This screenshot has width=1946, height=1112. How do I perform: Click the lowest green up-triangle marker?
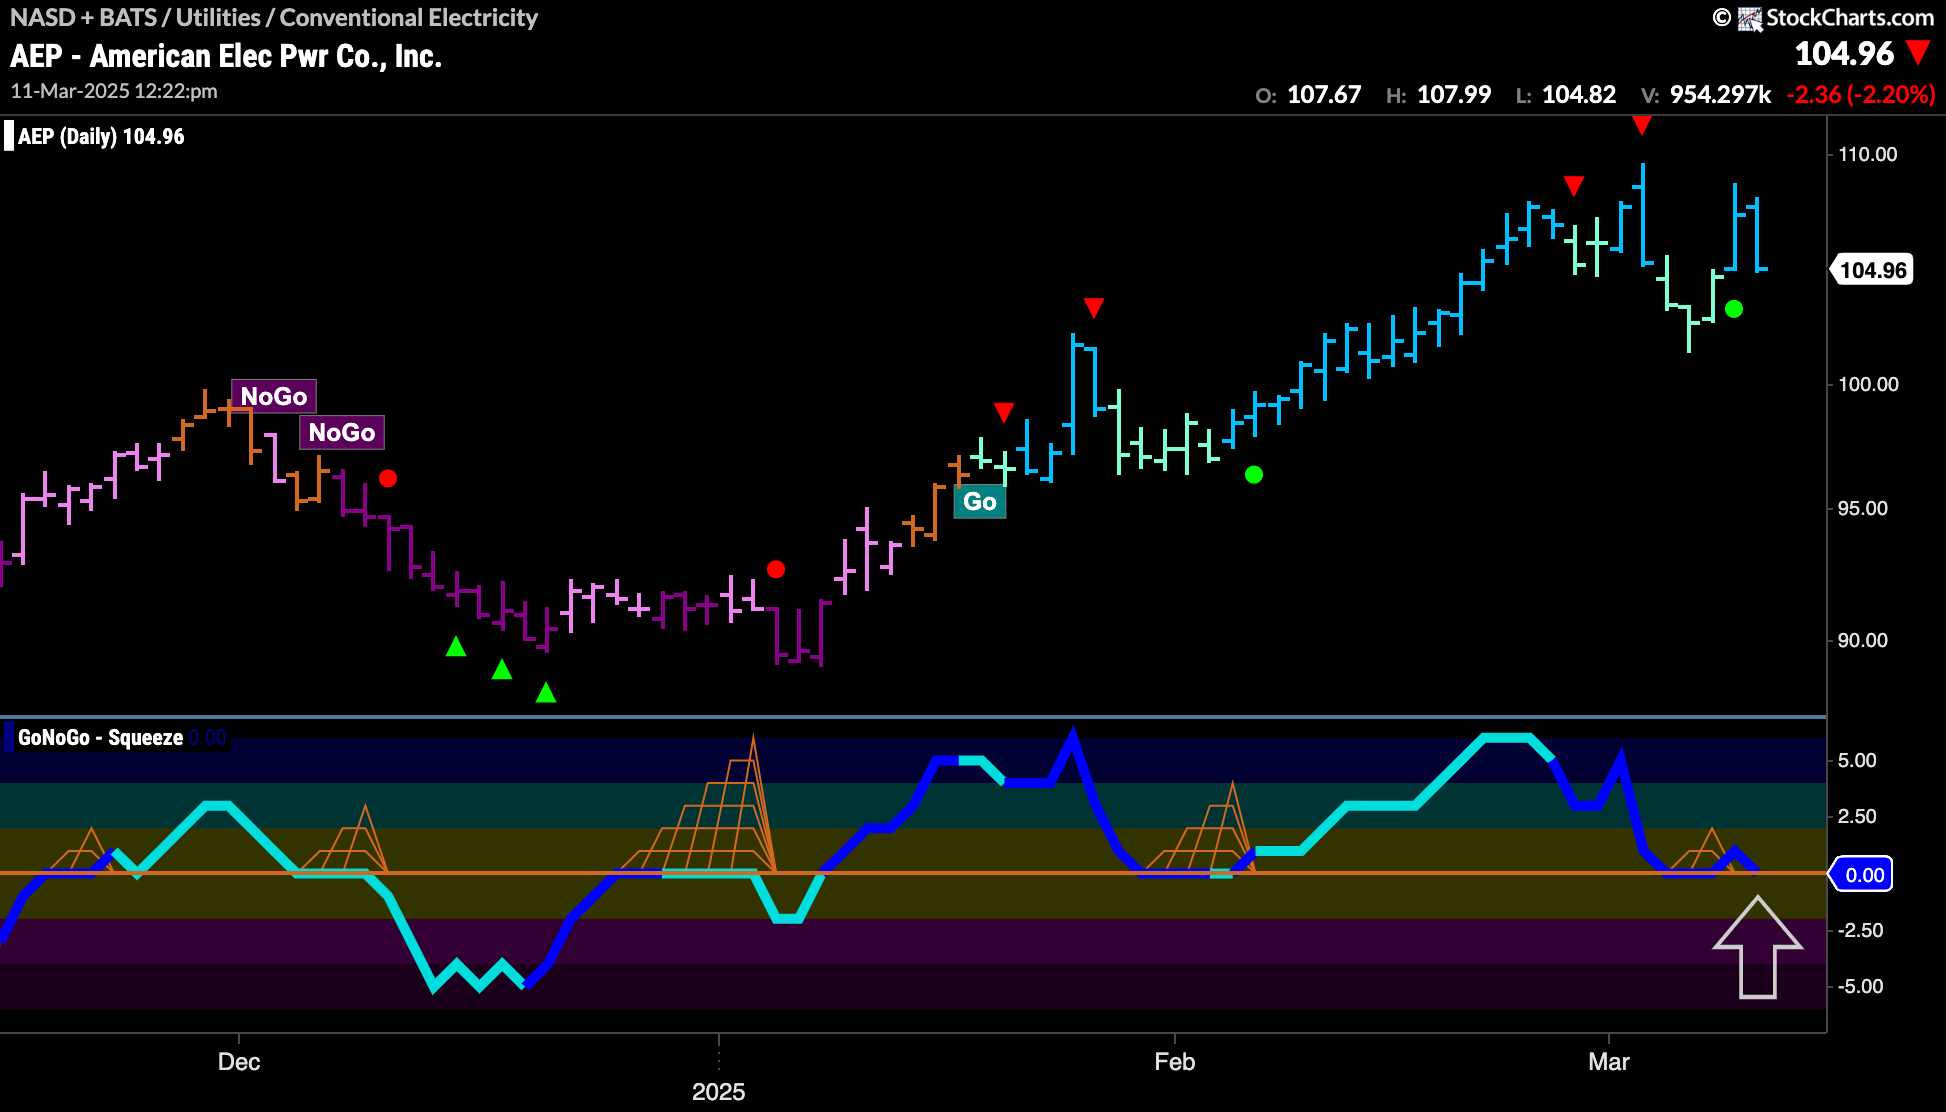point(546,692)
